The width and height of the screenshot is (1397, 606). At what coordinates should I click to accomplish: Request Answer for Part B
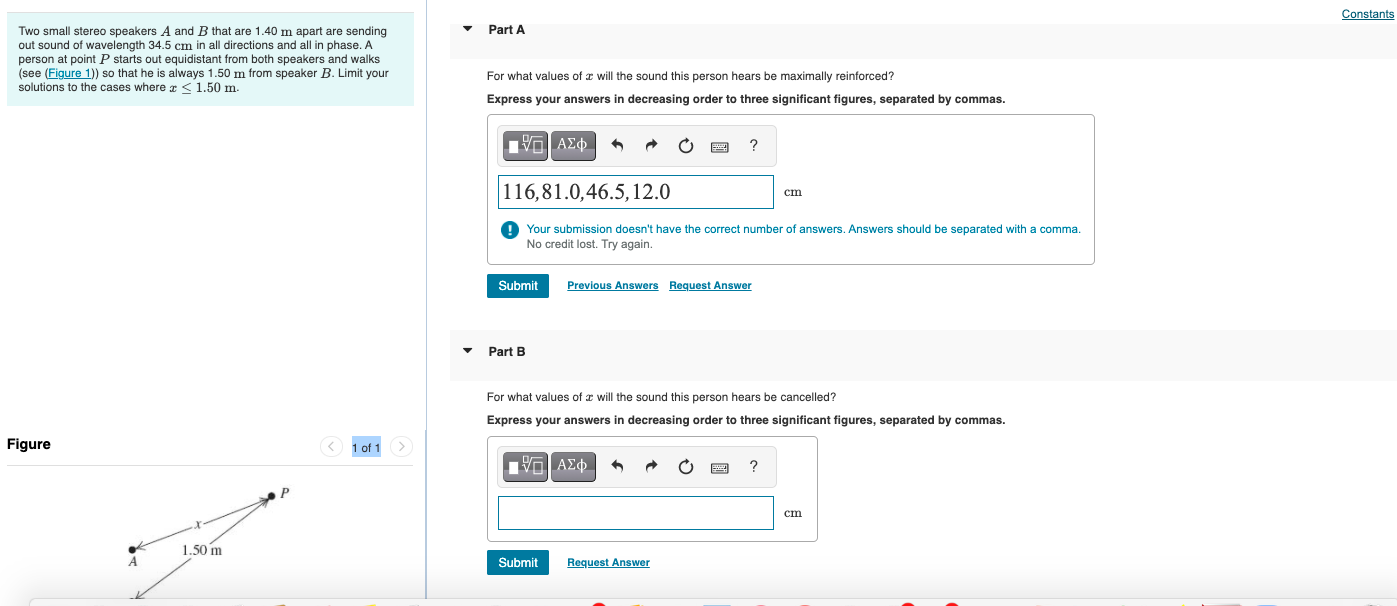[608, 563]
